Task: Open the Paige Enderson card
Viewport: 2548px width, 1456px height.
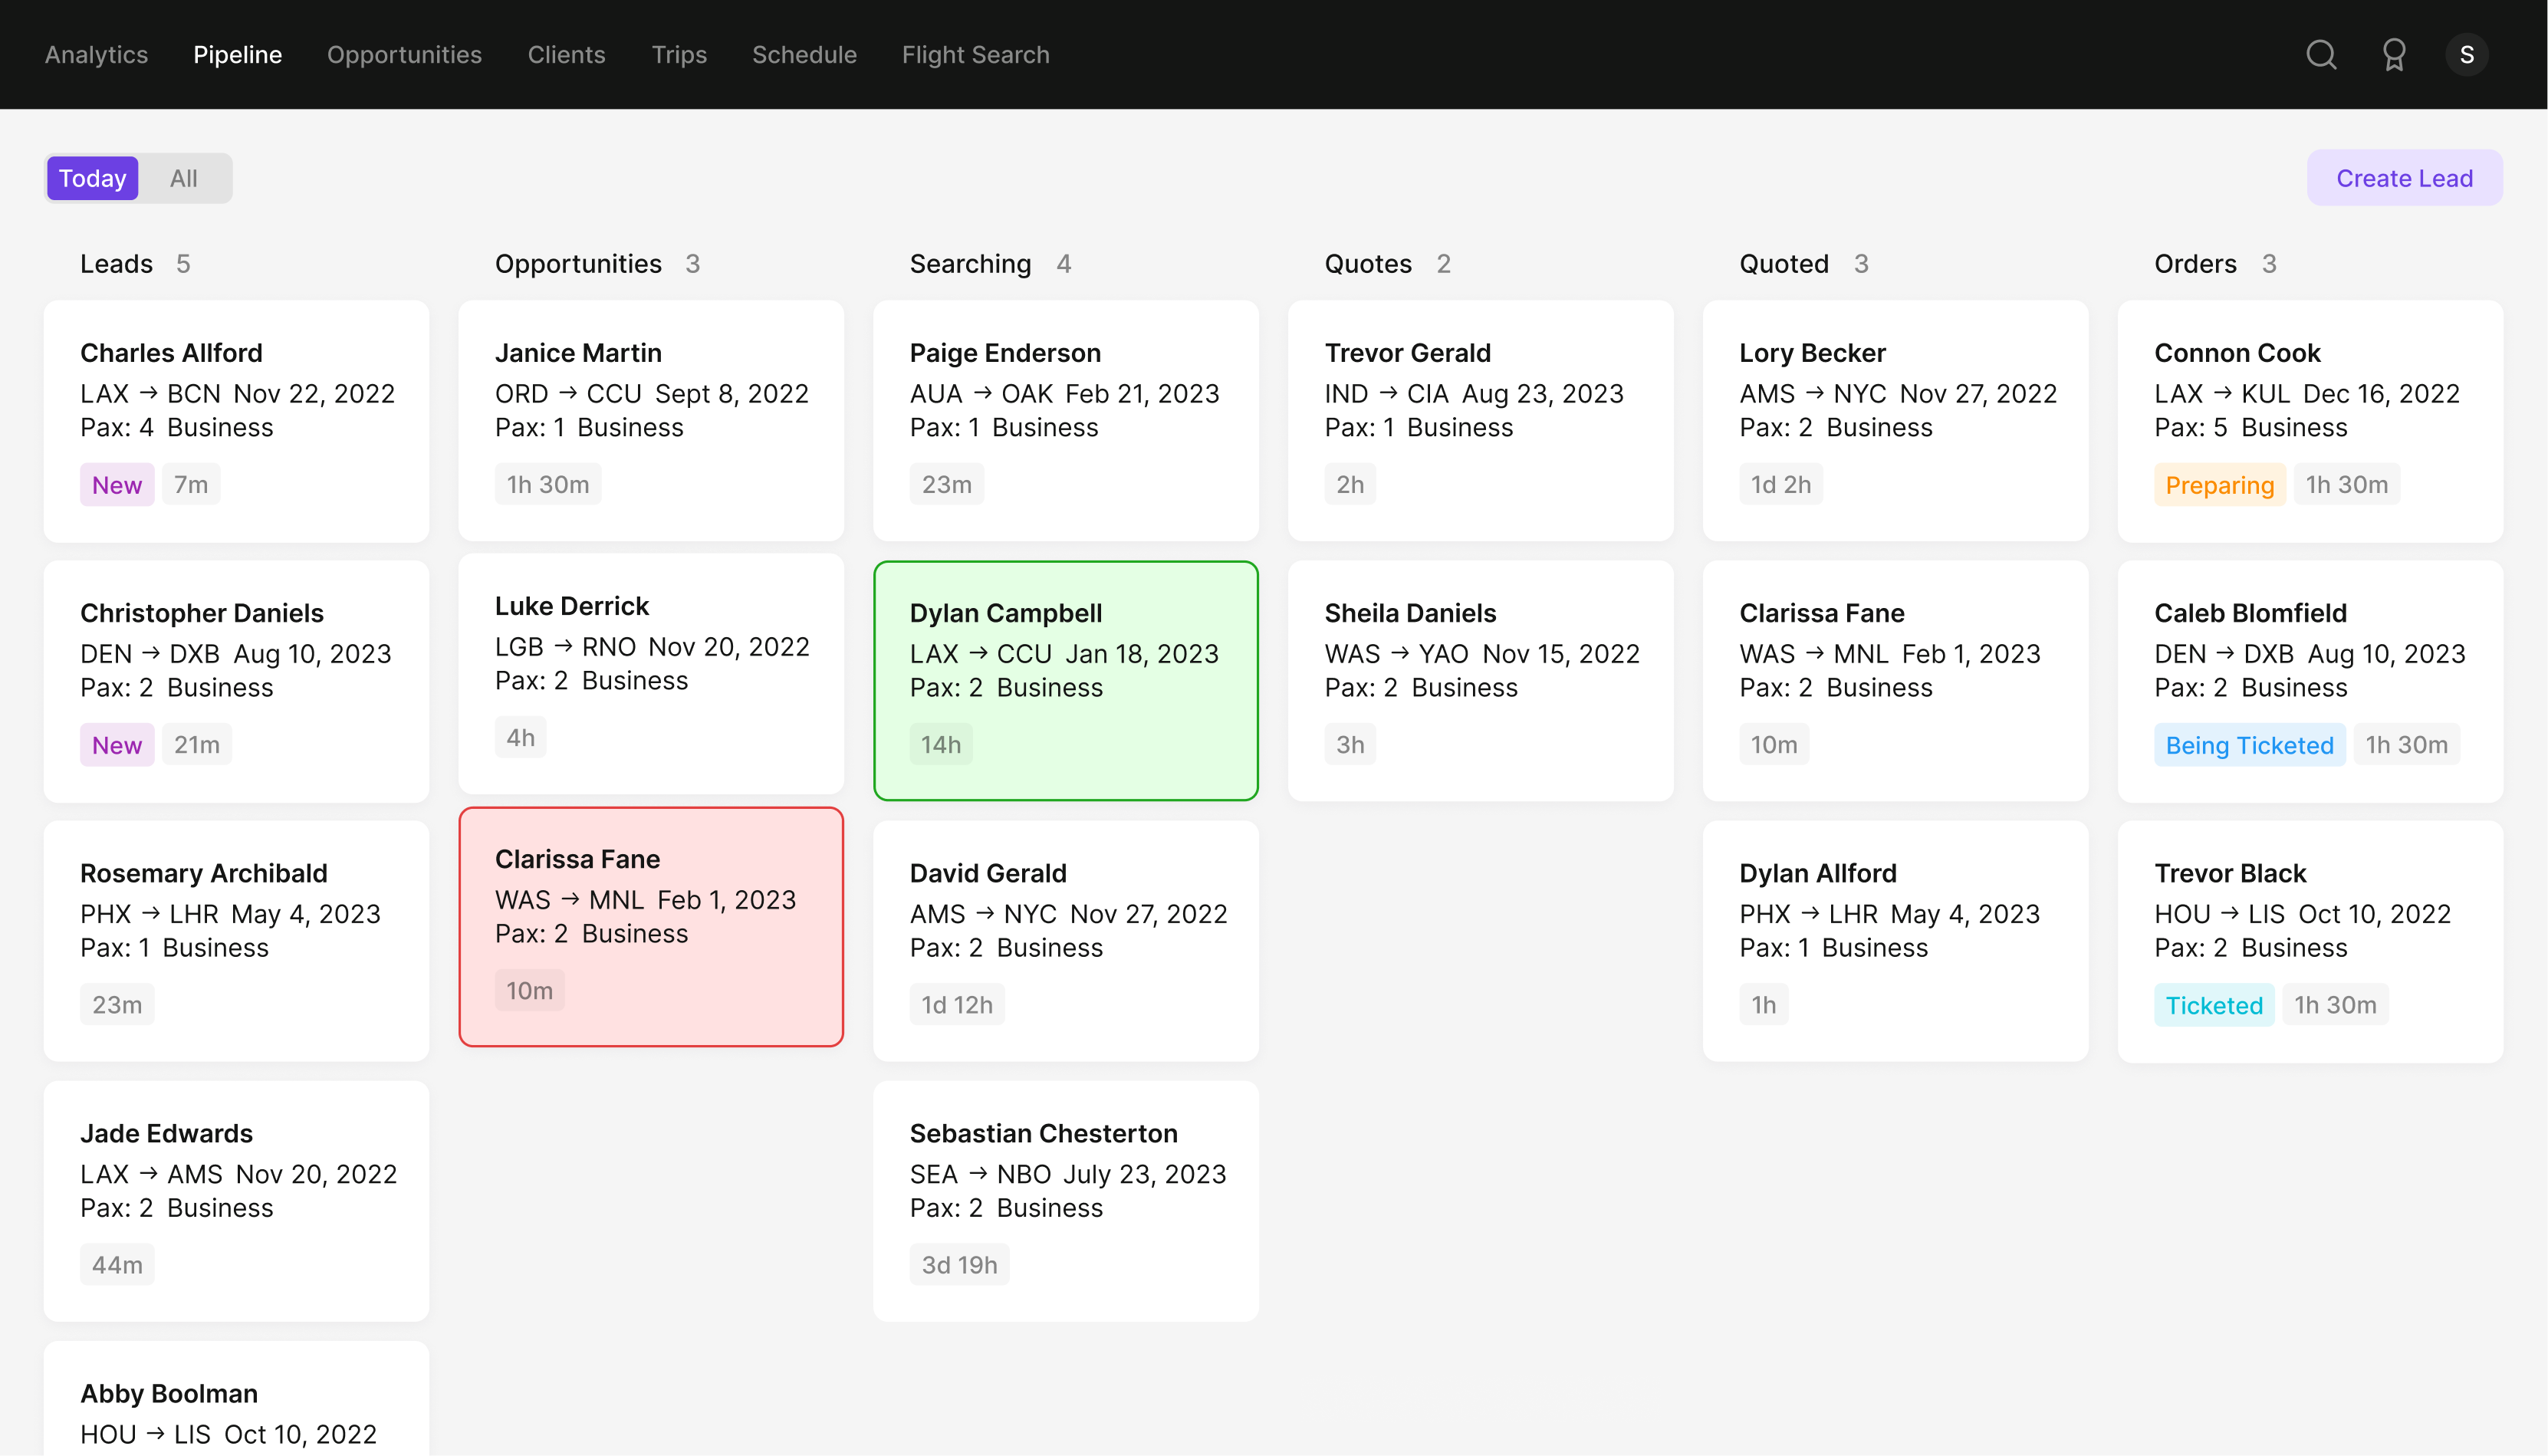Action: pos(1066,421)
